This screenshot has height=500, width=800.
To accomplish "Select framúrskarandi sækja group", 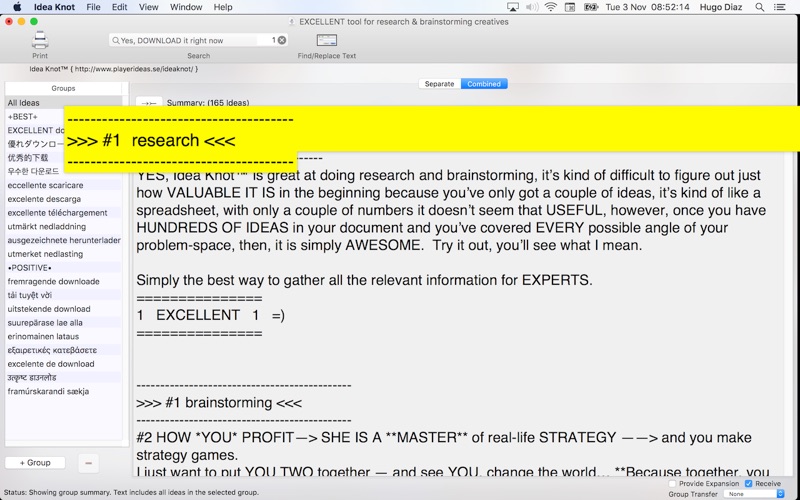I will 64,392.
